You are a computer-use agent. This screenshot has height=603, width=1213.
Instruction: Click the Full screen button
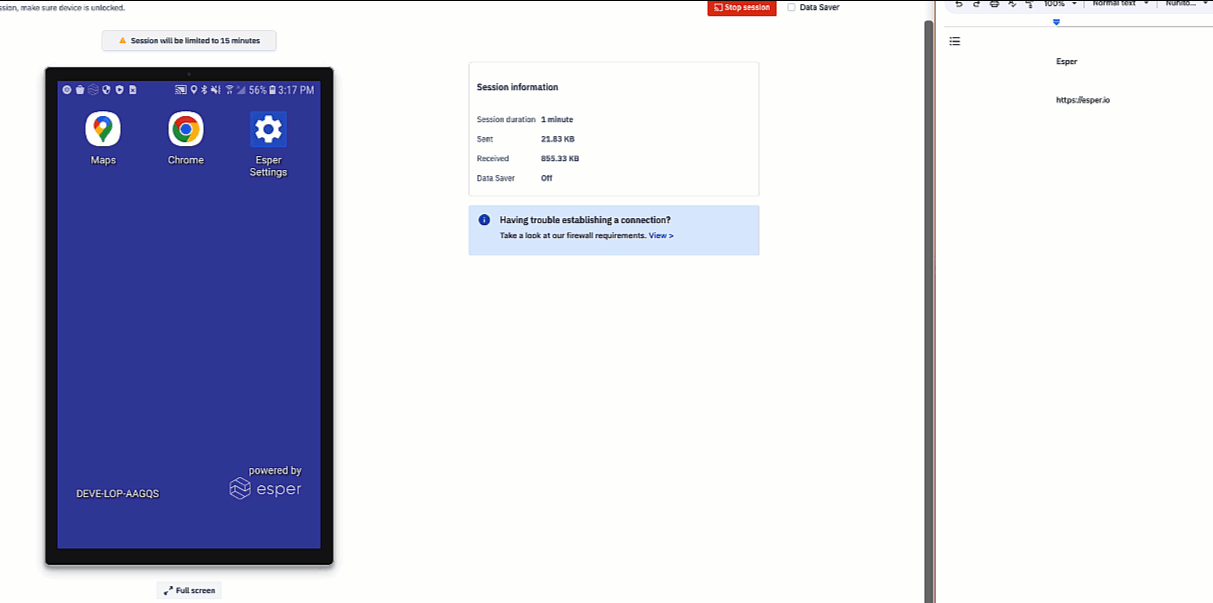(189, 590)
